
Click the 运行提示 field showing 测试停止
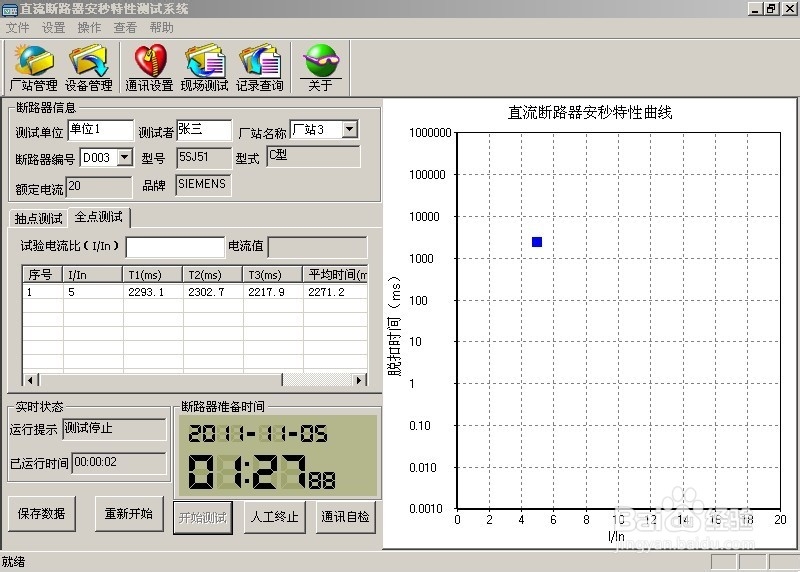coord(114,429)
